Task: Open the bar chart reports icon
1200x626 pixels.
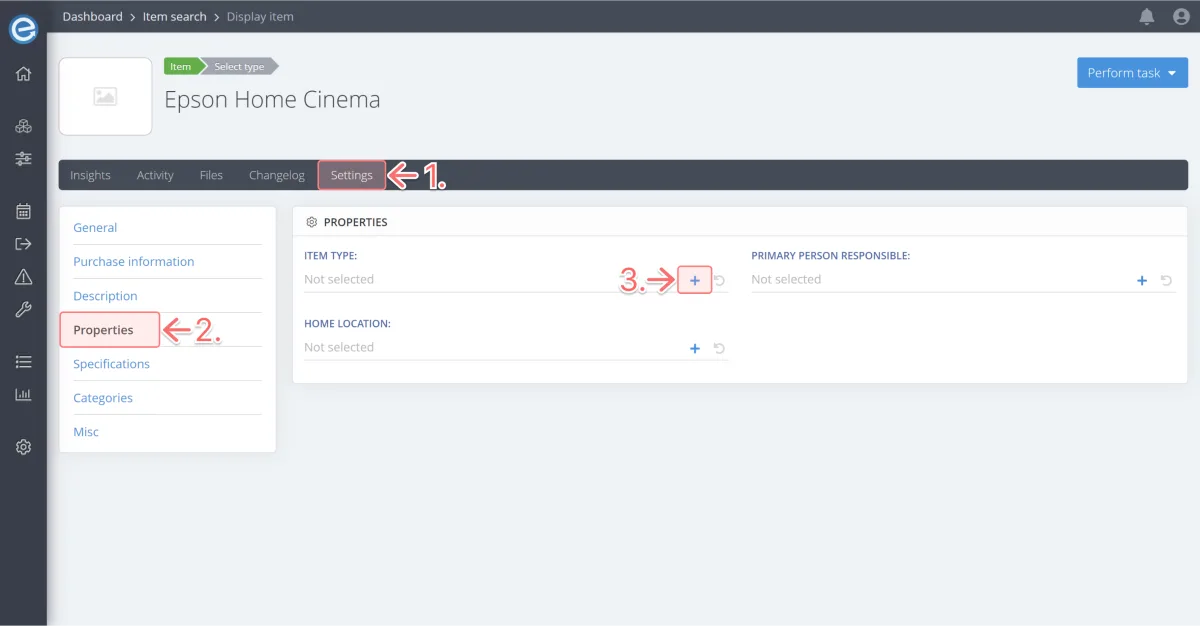Action: (23, 394)
